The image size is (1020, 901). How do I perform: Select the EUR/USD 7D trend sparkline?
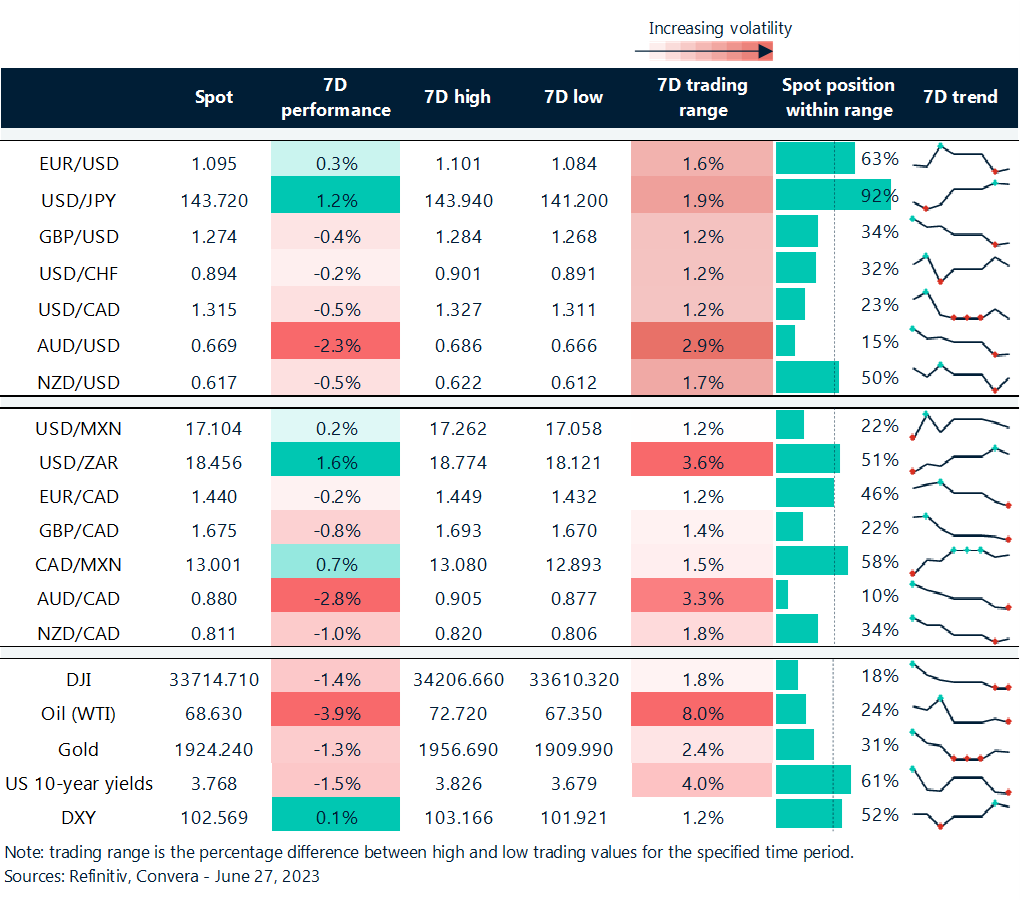[x=960, y=160]
